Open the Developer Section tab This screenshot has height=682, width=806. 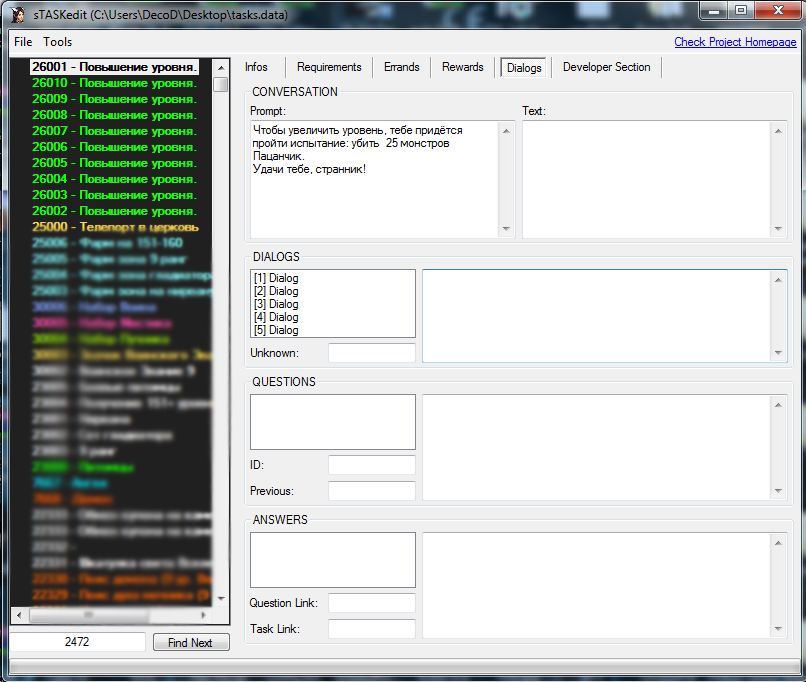[x=606, y=67]
